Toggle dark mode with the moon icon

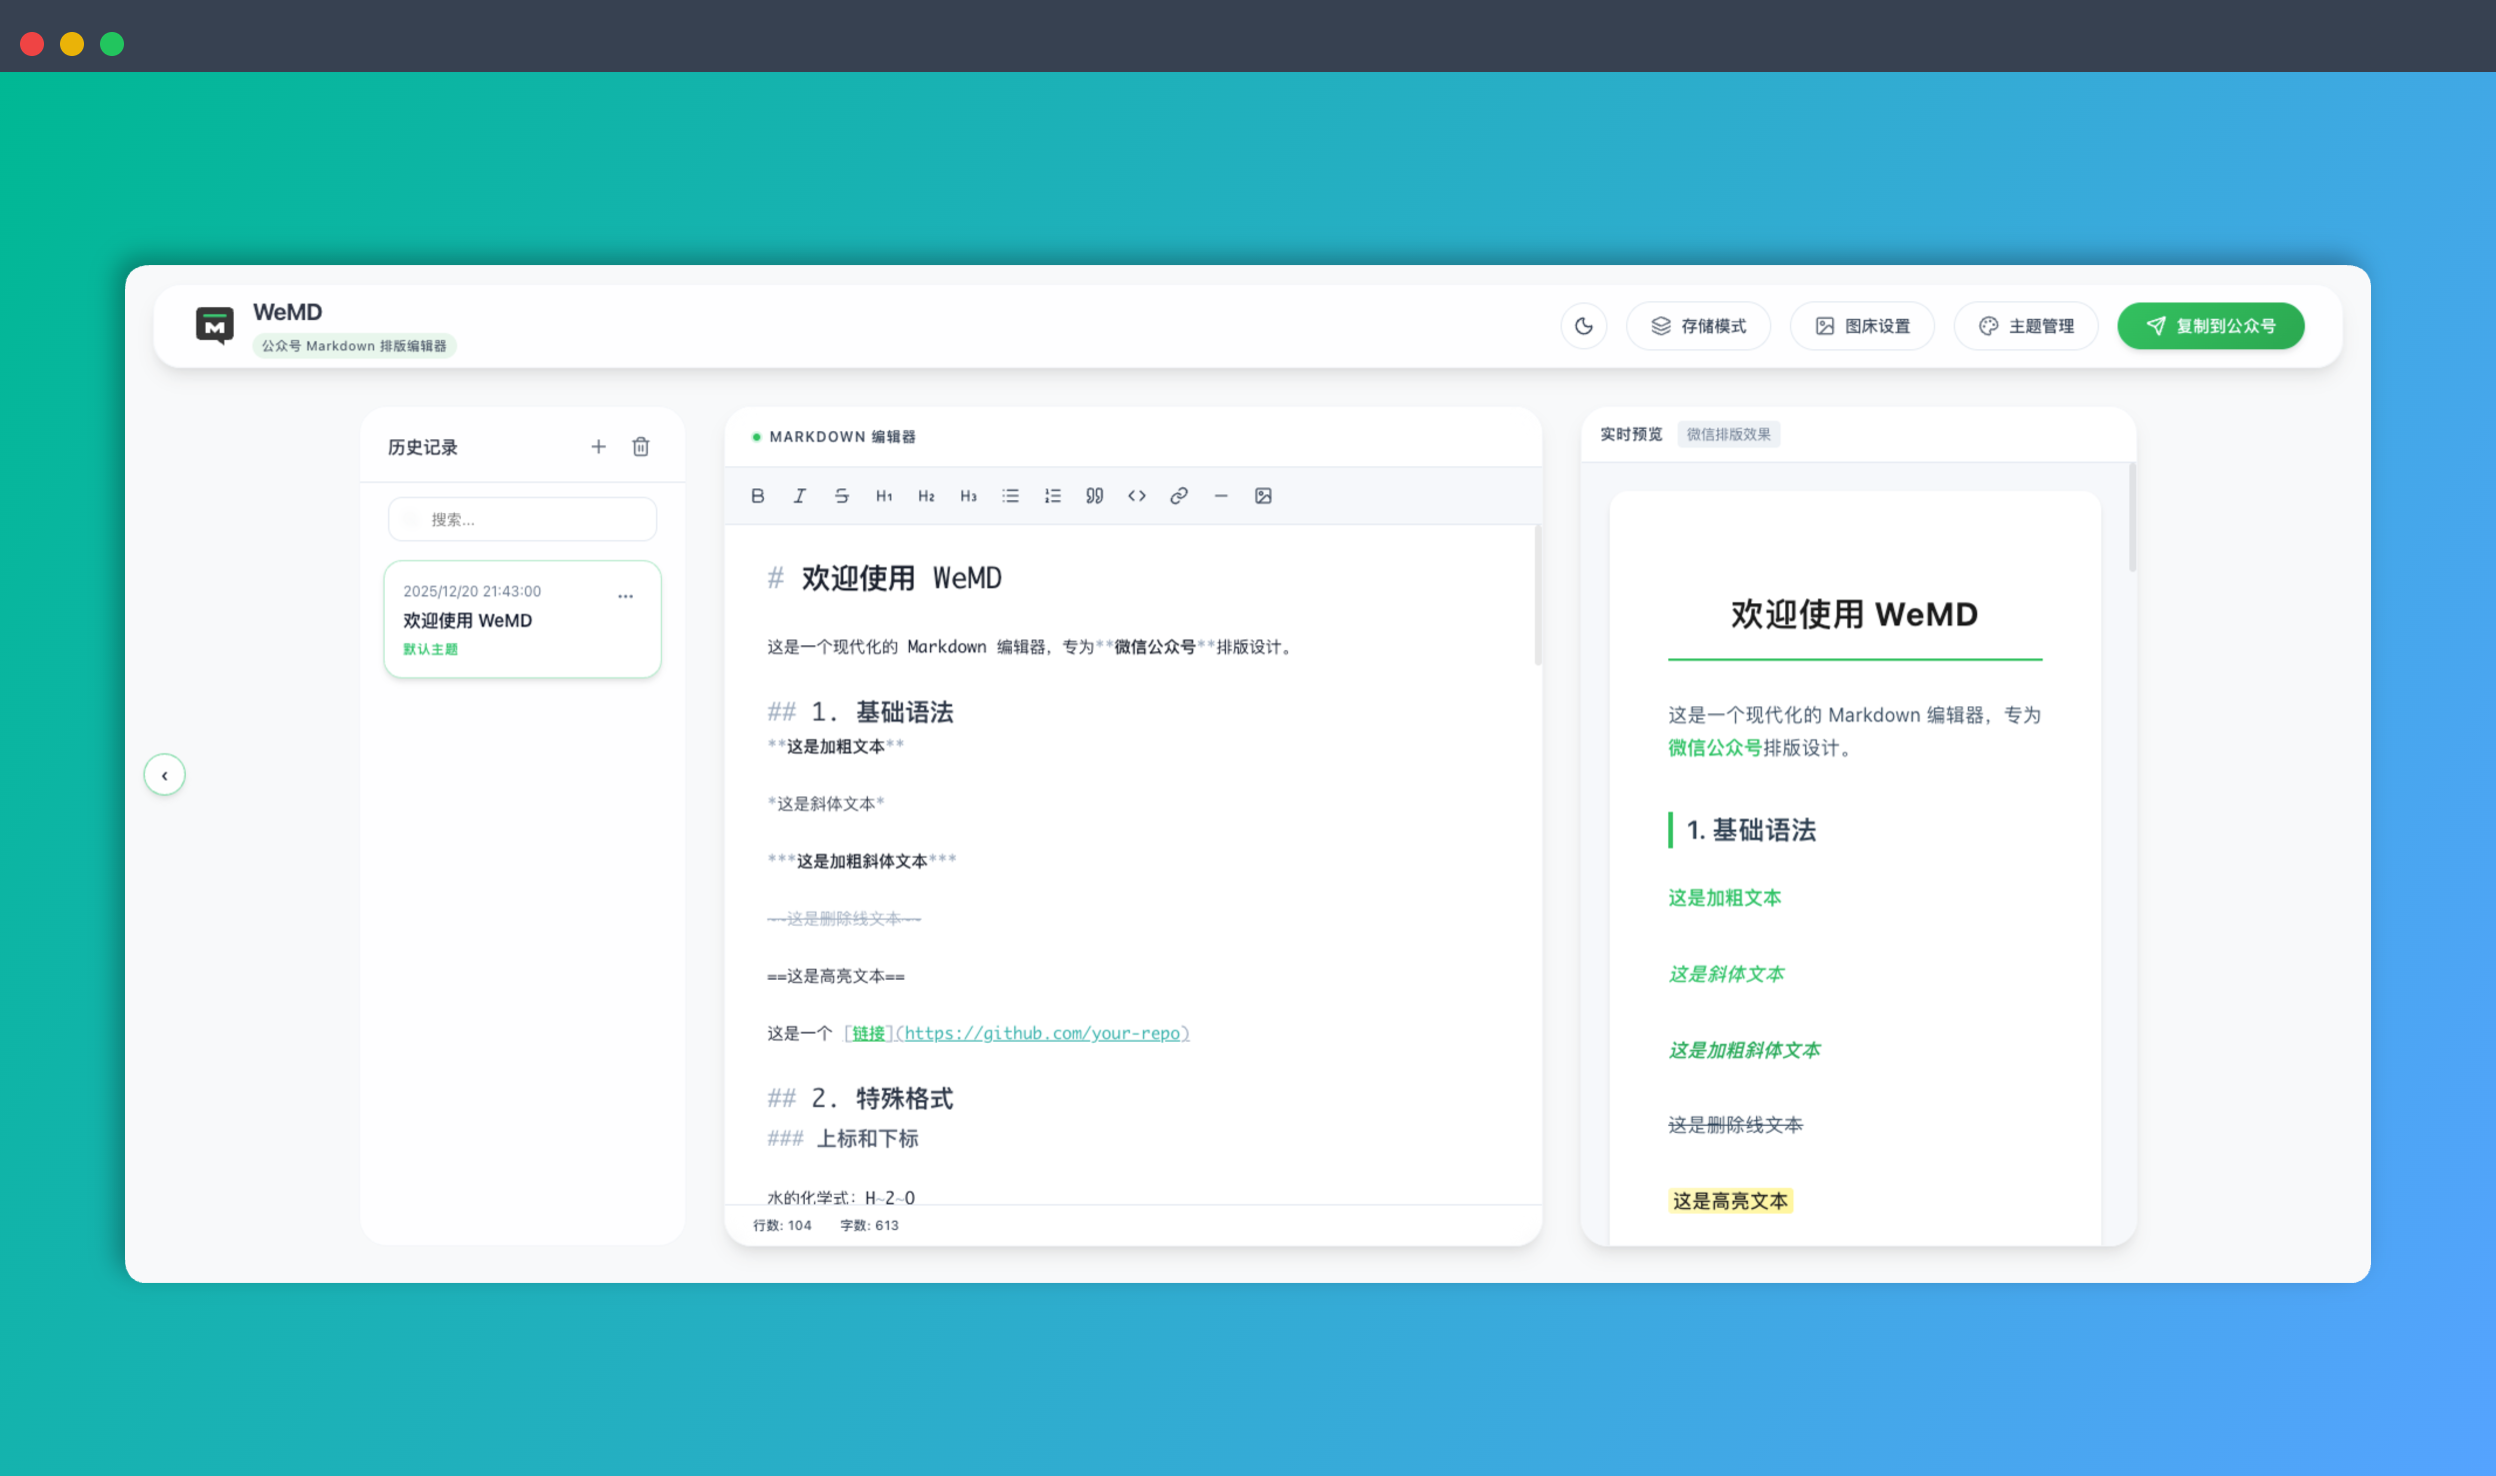coord(1583,325)
